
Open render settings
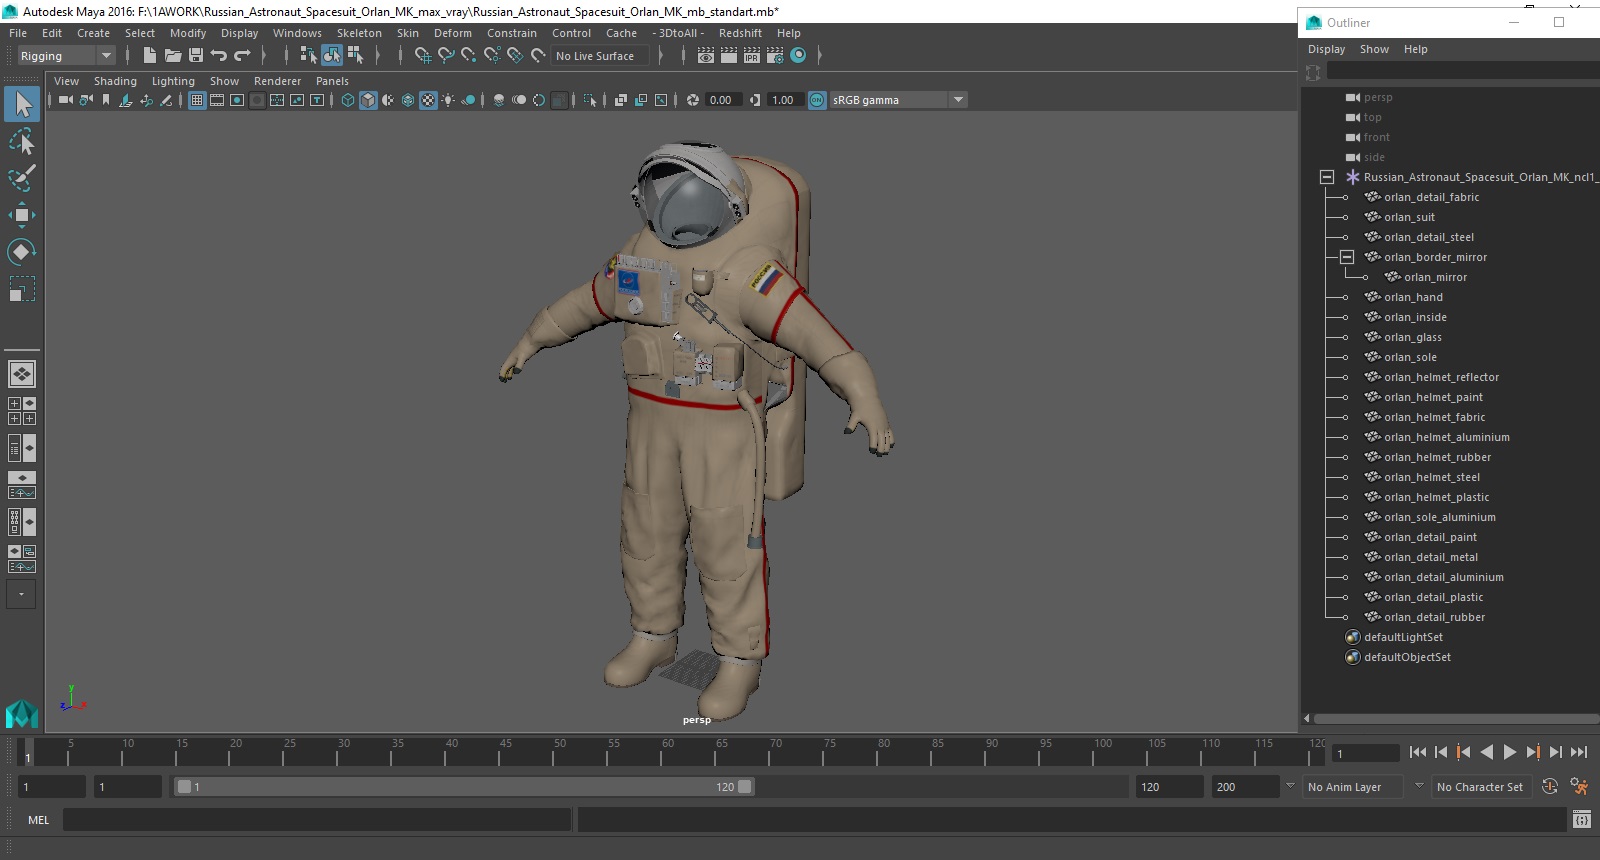coord(775,56)
